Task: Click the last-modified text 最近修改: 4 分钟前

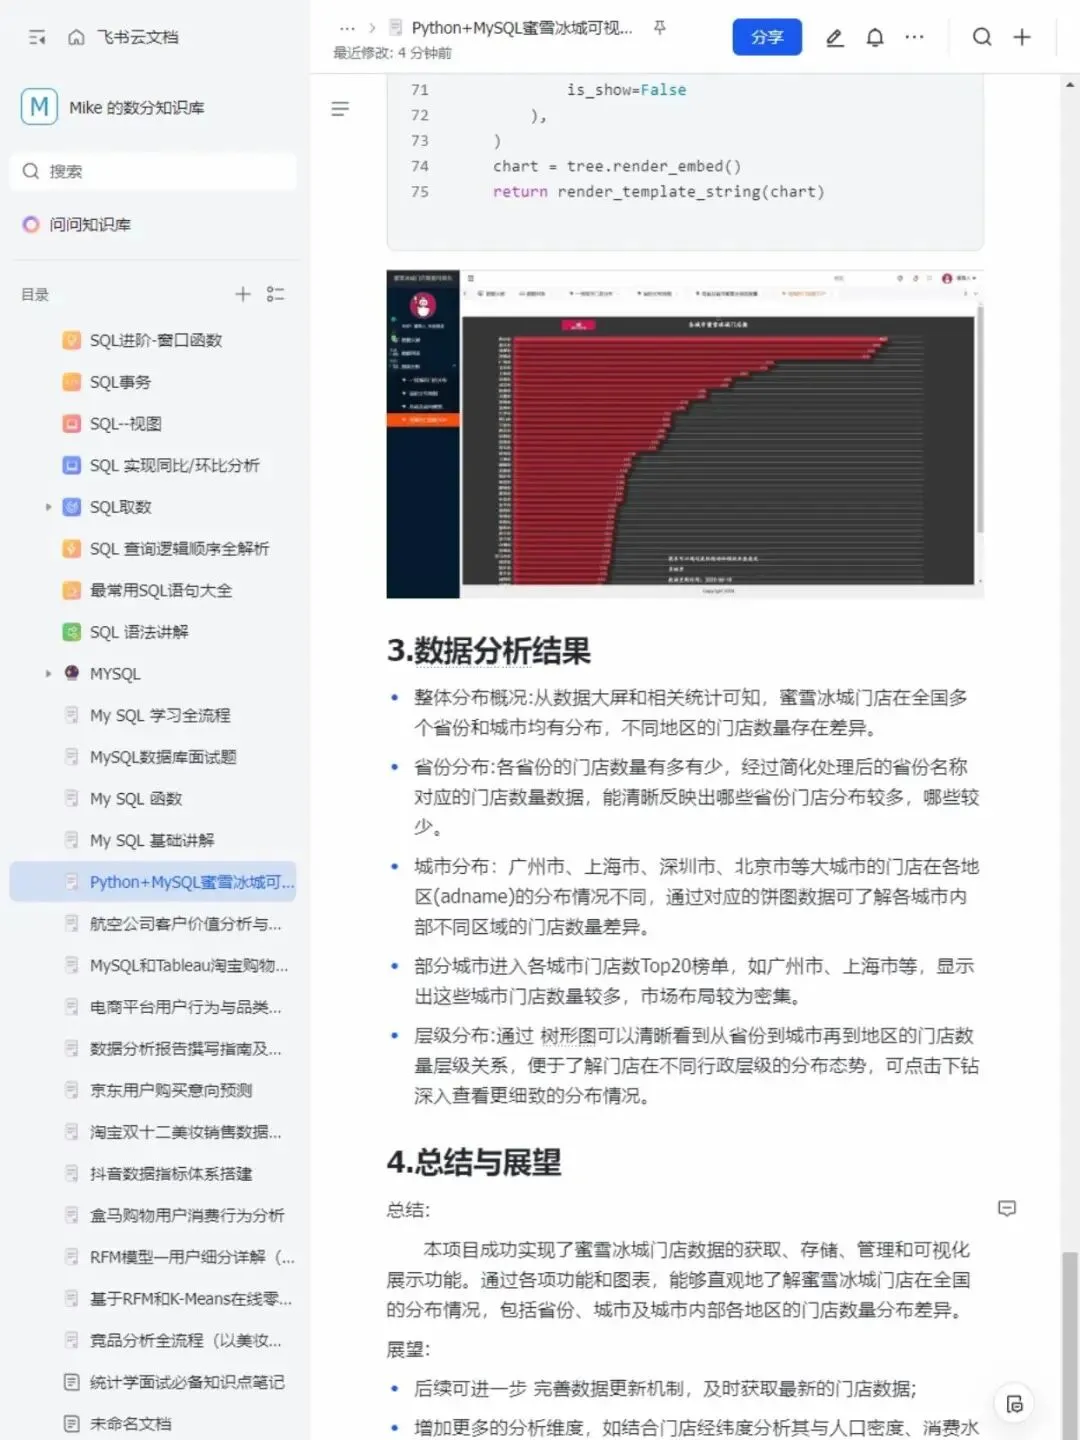Action: pyautogui.click(x=392, y=53)
